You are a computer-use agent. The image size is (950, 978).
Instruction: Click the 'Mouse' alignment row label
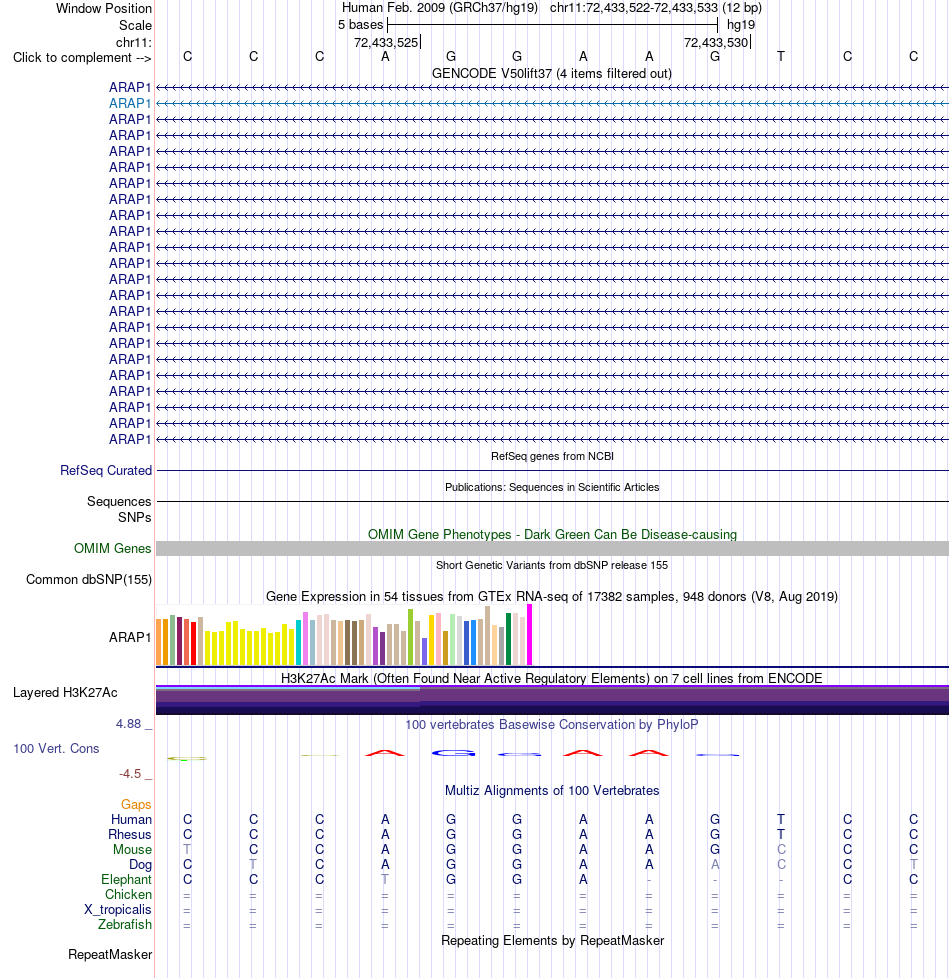pos(132,850)
